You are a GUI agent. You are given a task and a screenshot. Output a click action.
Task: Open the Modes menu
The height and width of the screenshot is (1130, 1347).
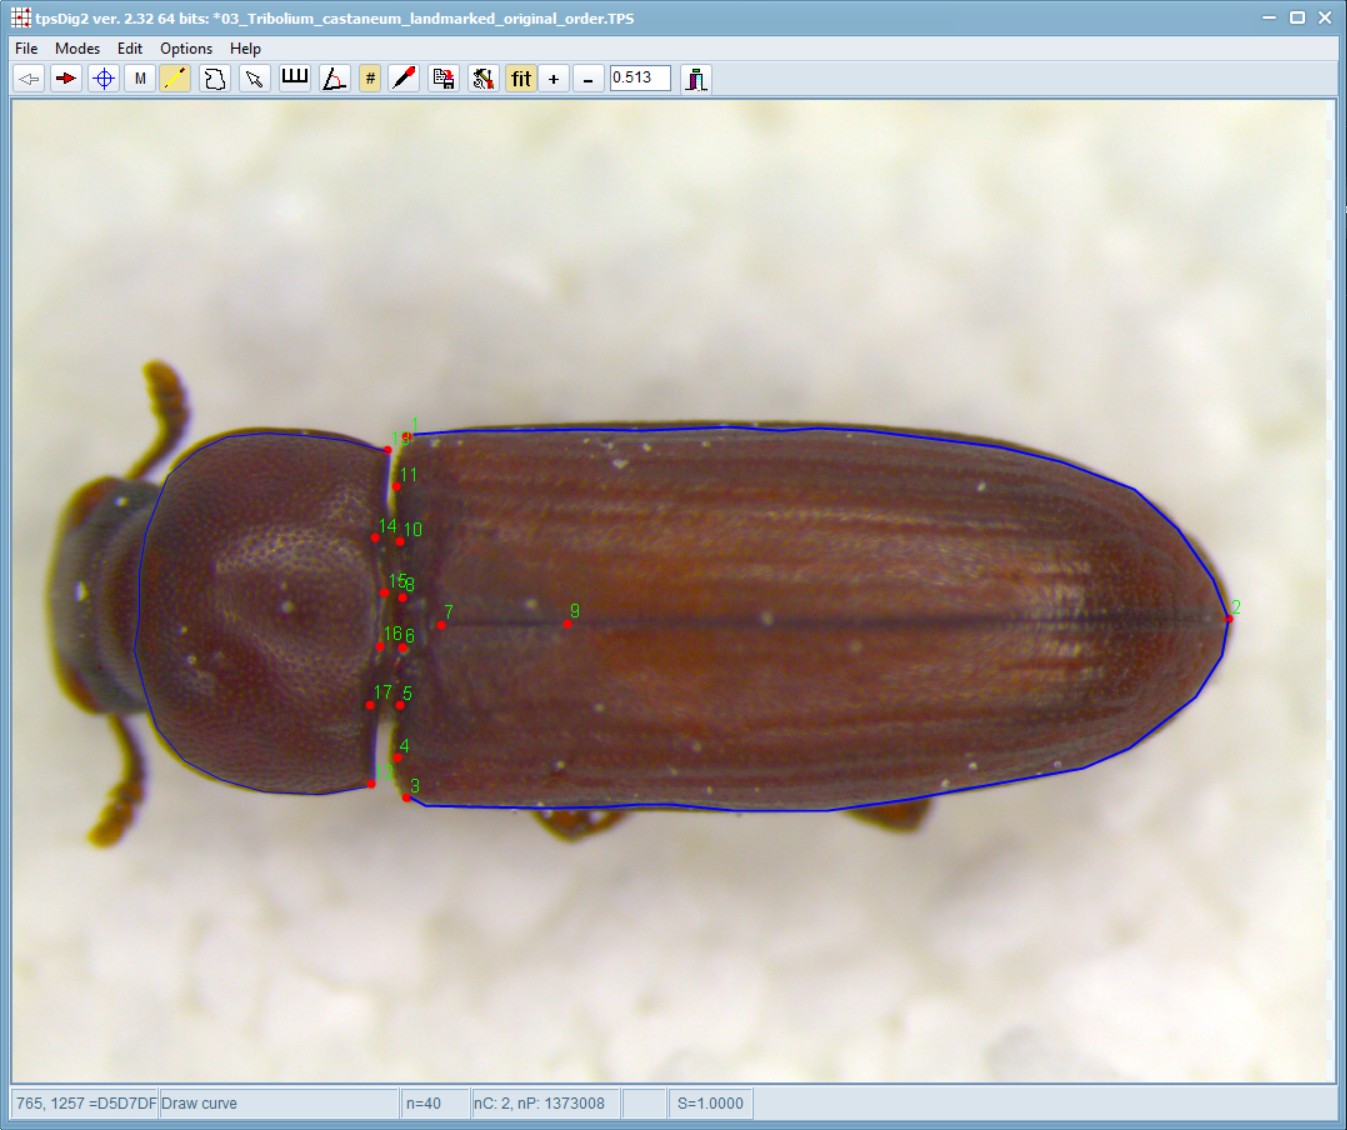tap(77, 48)
